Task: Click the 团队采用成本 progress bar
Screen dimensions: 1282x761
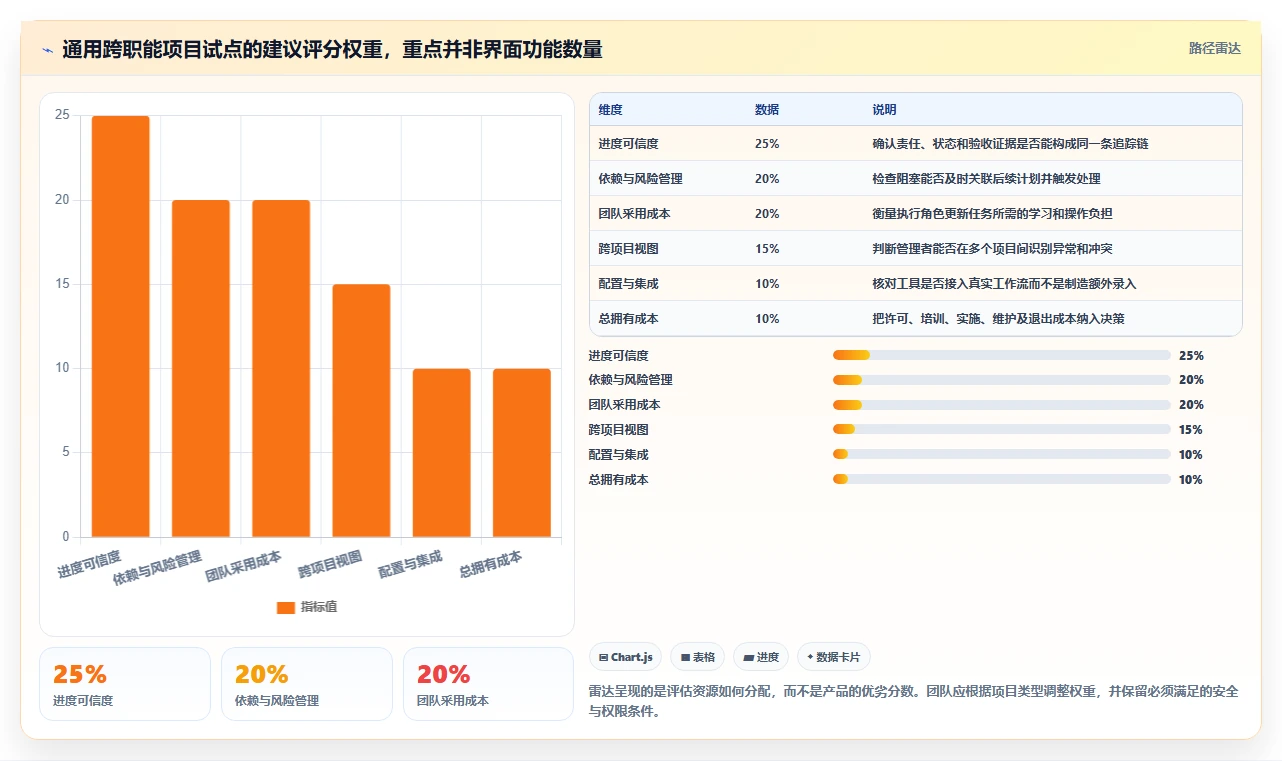Action: point(1001,405)
